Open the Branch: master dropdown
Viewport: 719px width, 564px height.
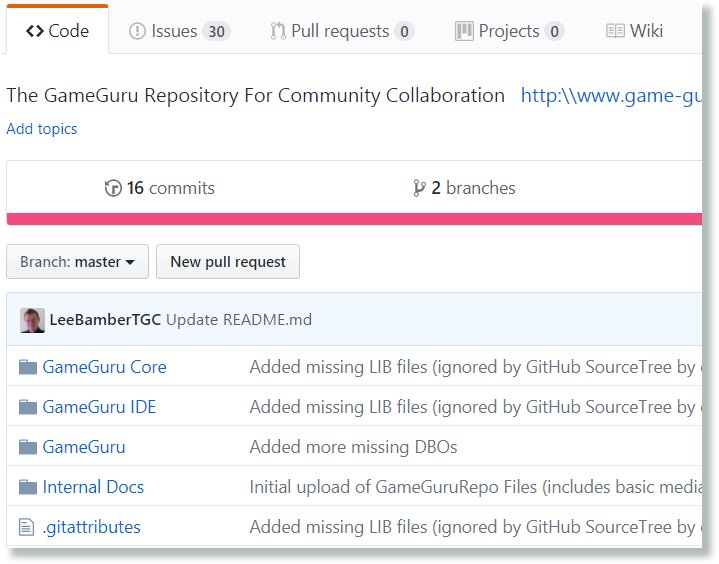[77, 262]
